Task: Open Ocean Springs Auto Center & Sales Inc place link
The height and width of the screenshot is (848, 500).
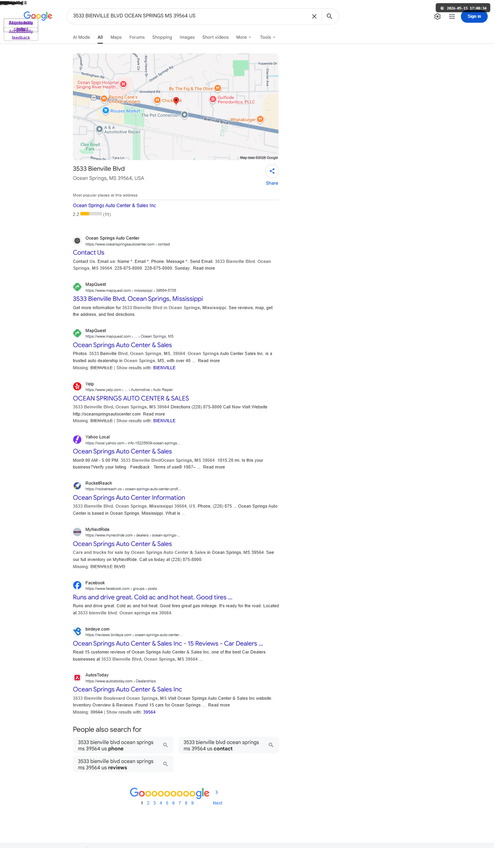Action: 114,206
